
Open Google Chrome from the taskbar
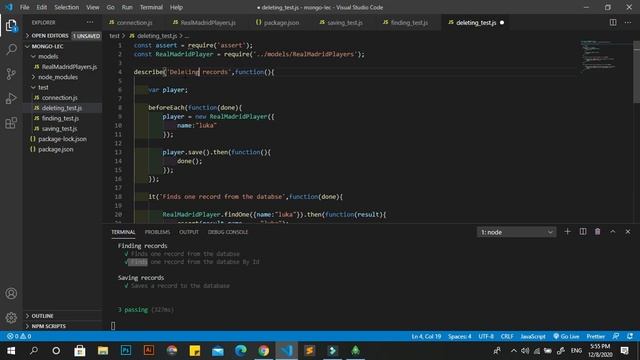coord(264,351)
